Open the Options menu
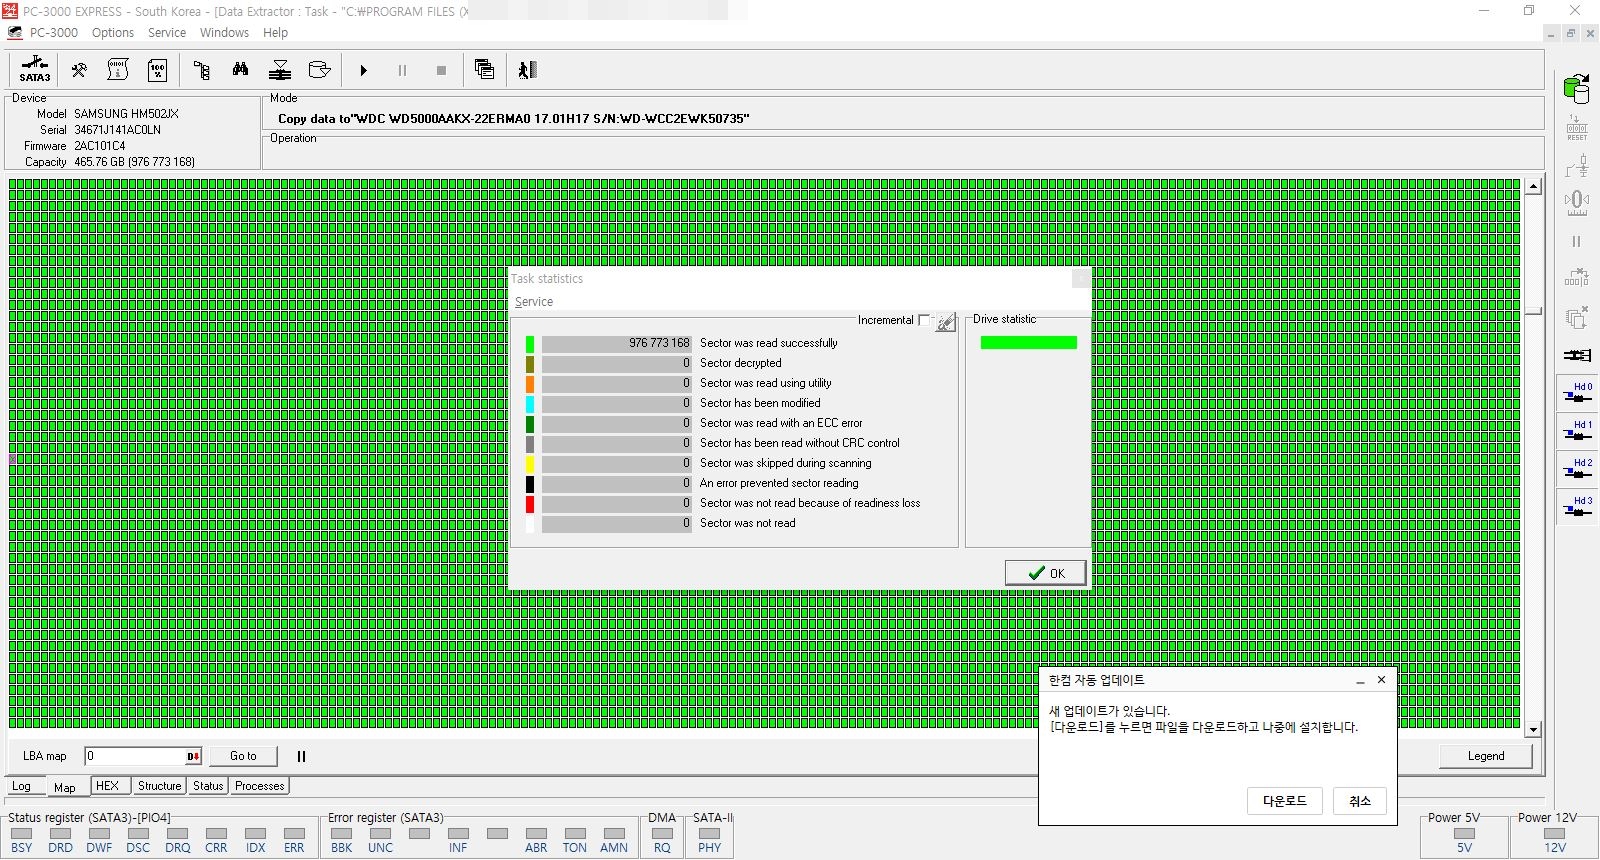The width and height of the screenshot is (1600, 860). pyautogui.click(x=113, y=33)
